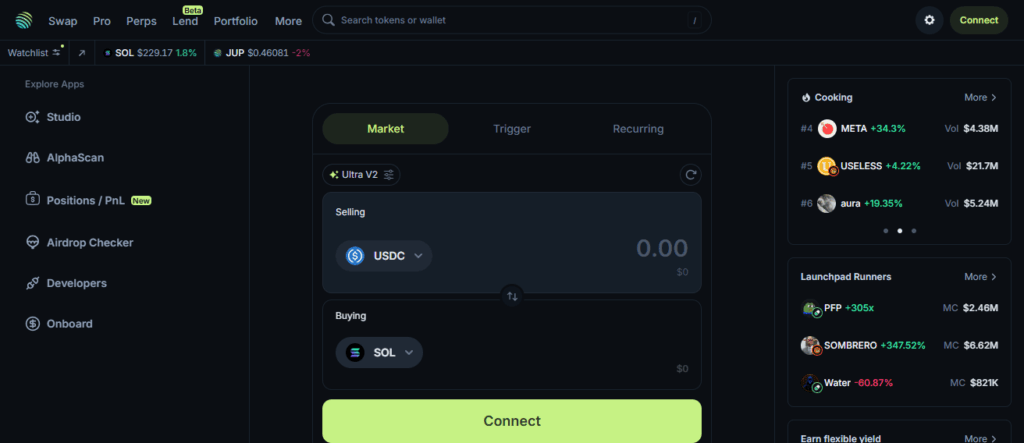The image size is (1024, 443).
Task: Click the large green Connect button
Action: pos(512,421)
